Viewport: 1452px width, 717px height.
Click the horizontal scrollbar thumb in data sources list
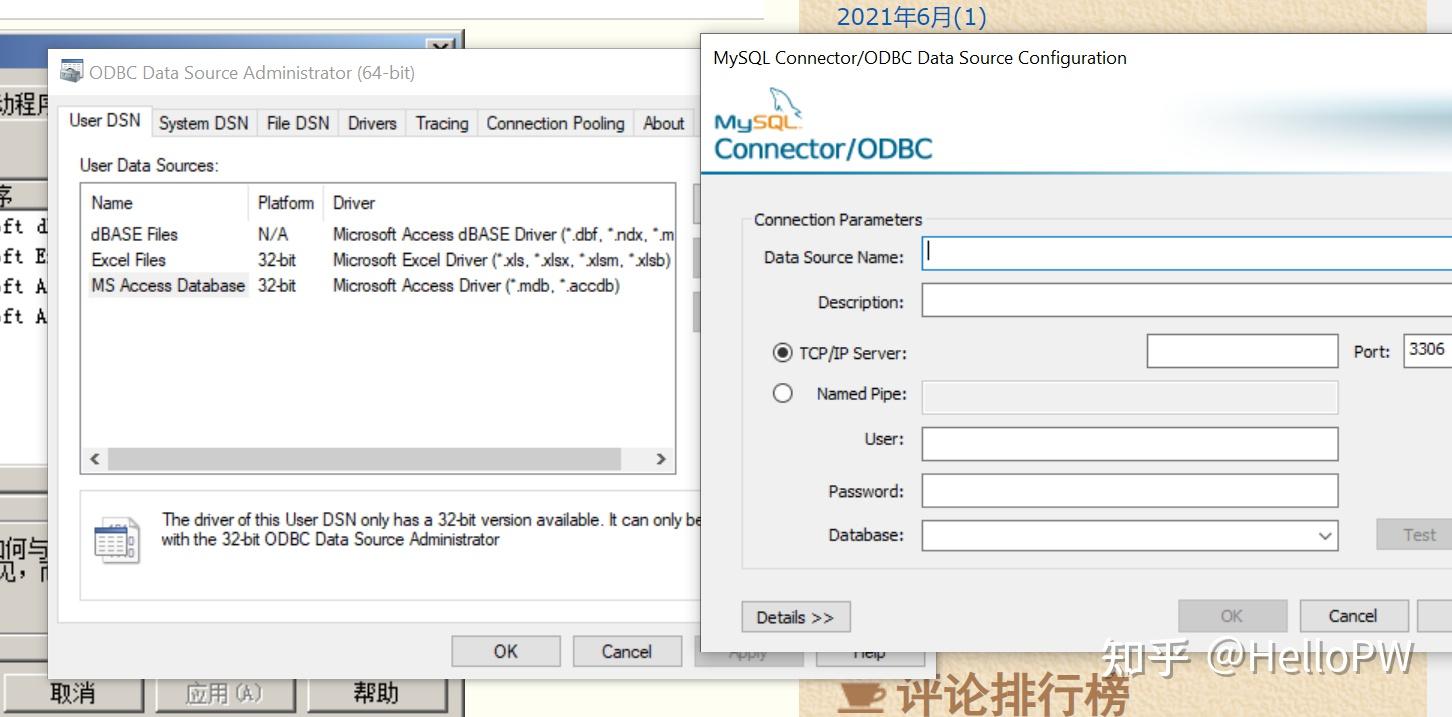tap(364, 459)
